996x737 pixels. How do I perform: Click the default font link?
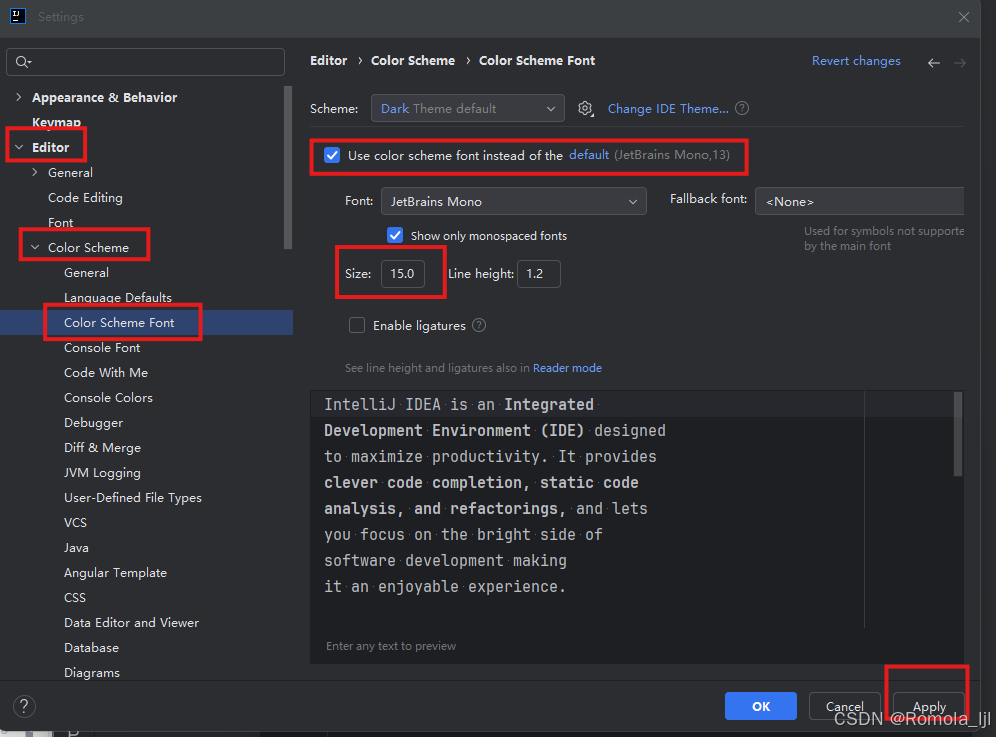tap(589, 154)
